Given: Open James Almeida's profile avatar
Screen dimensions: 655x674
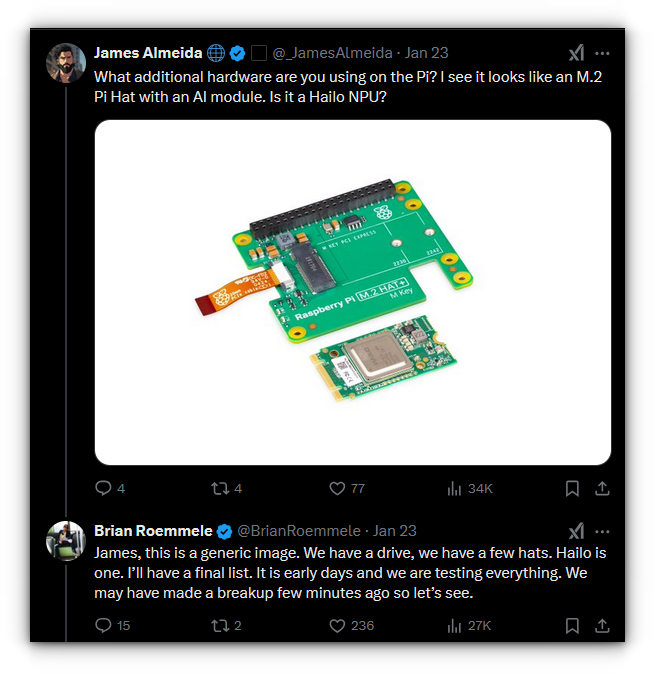Looking at the screenshot, I should tap(66, 63).
